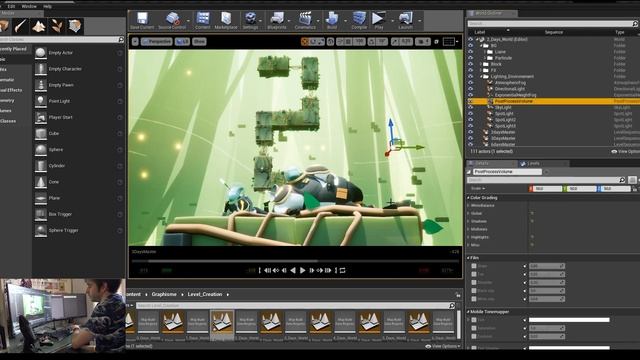Toggle the sequencer loop button
This screenshot has width=640, height=360.
pos(342,270)
